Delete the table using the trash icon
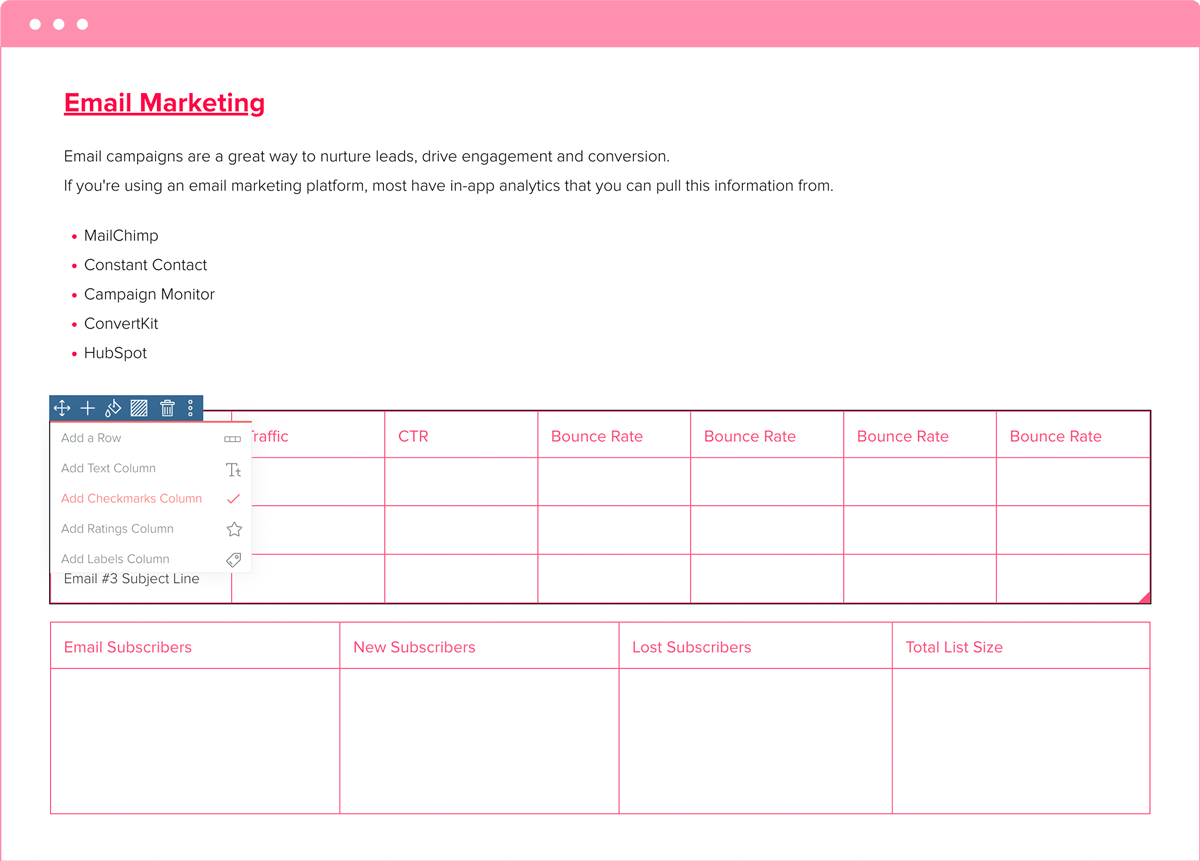Image resolution: width=1200 pixels, height=861 pixels. coord(167,408)
